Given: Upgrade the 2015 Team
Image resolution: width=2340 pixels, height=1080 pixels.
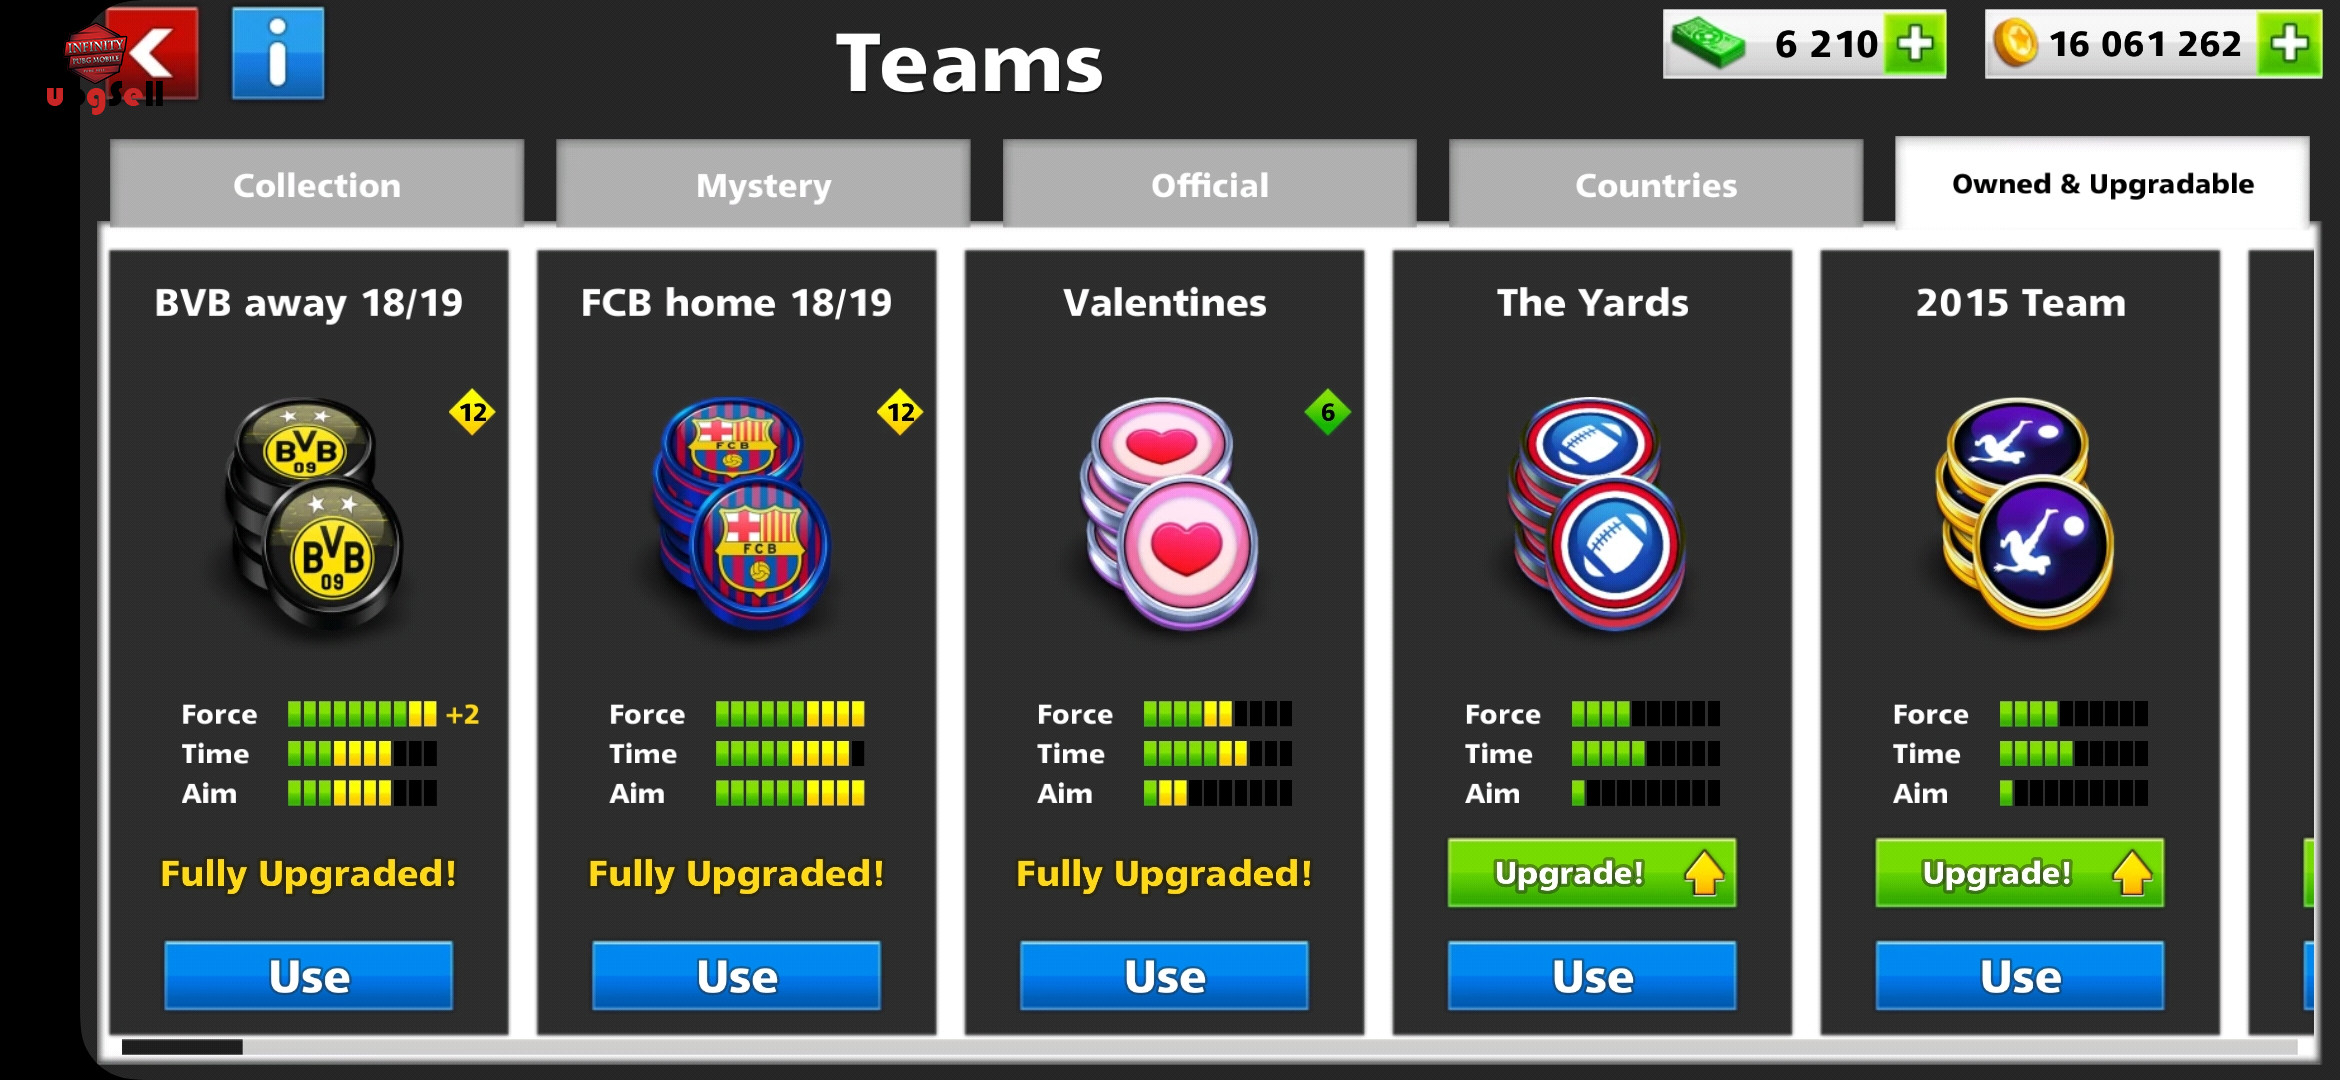Looking at the screenshot, I should 2020,873.
